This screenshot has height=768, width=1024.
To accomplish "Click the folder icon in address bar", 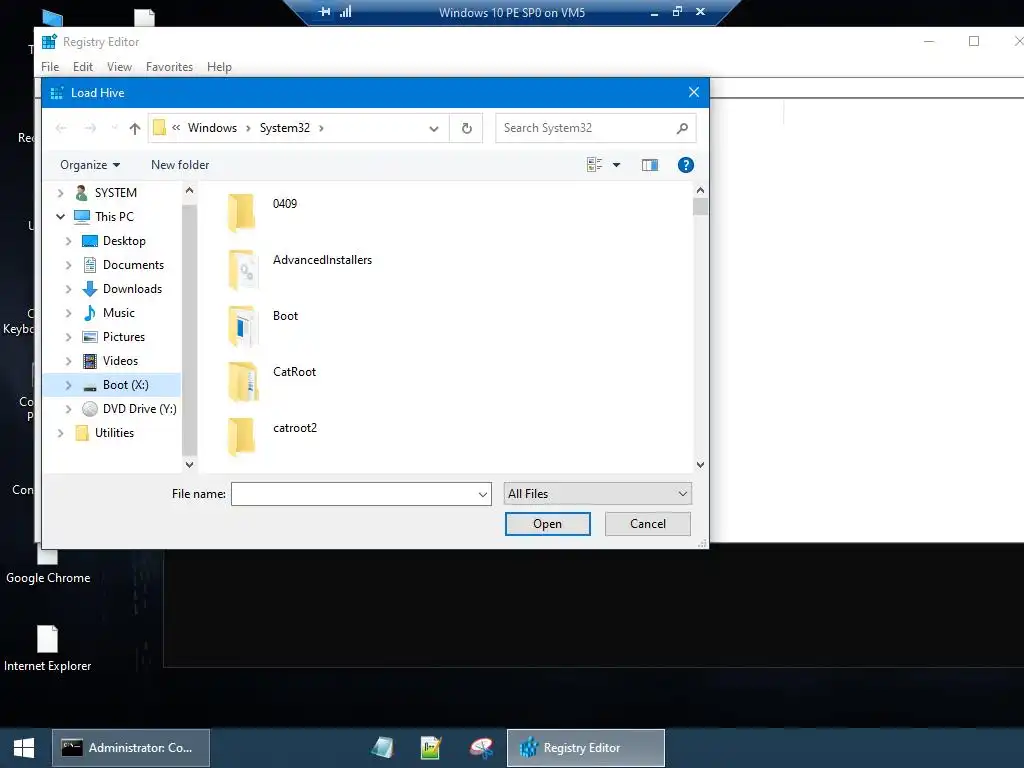I will [x=159, y=128].
